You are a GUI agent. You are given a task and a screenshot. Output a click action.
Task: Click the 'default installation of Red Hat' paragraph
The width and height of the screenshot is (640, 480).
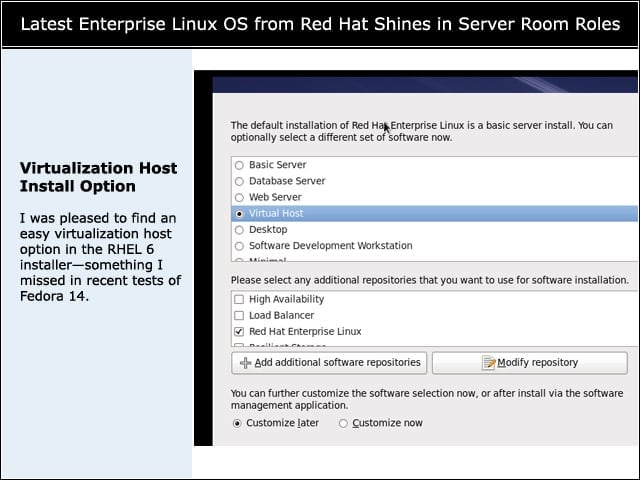point(422,131)
